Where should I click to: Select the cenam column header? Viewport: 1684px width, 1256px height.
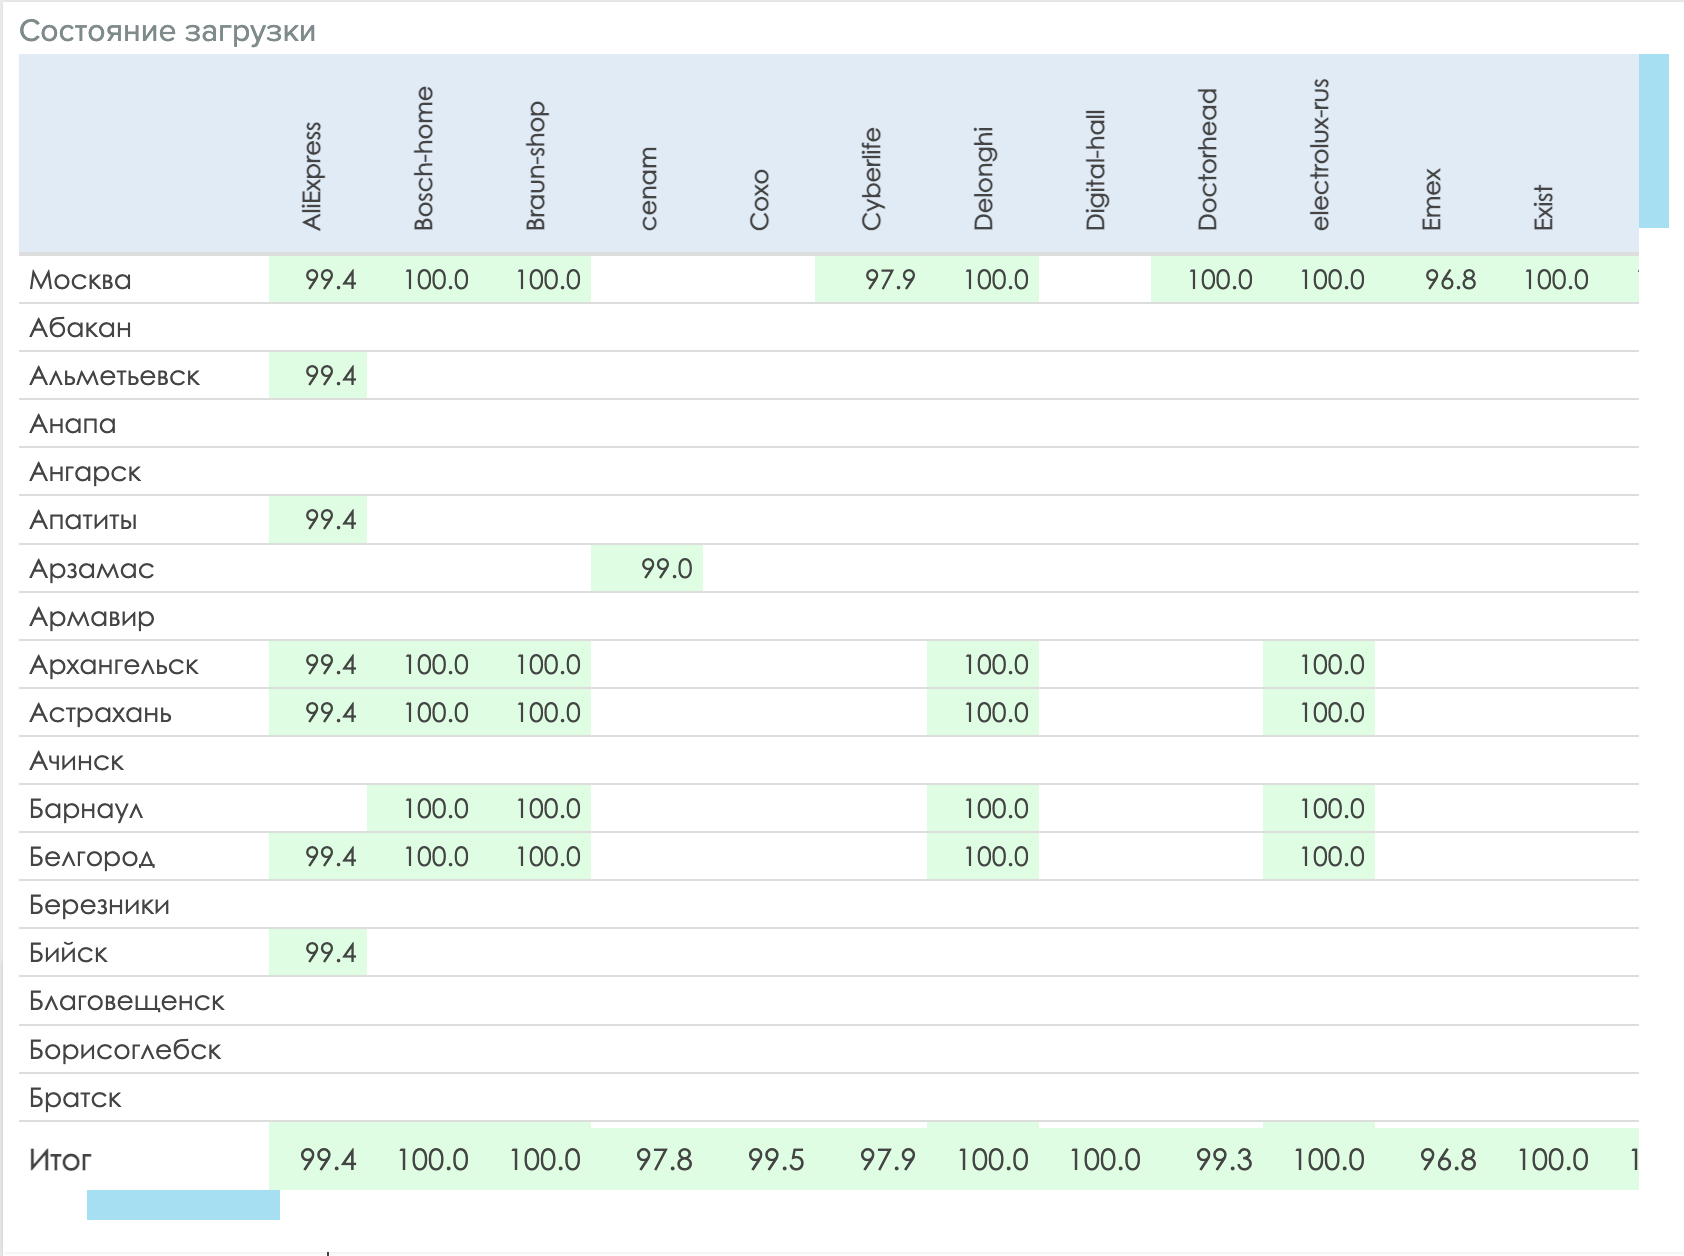click(648, 189)
